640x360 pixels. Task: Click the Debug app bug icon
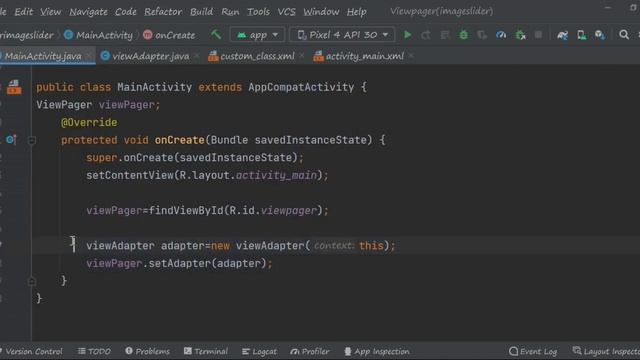[x=463, y=35]
